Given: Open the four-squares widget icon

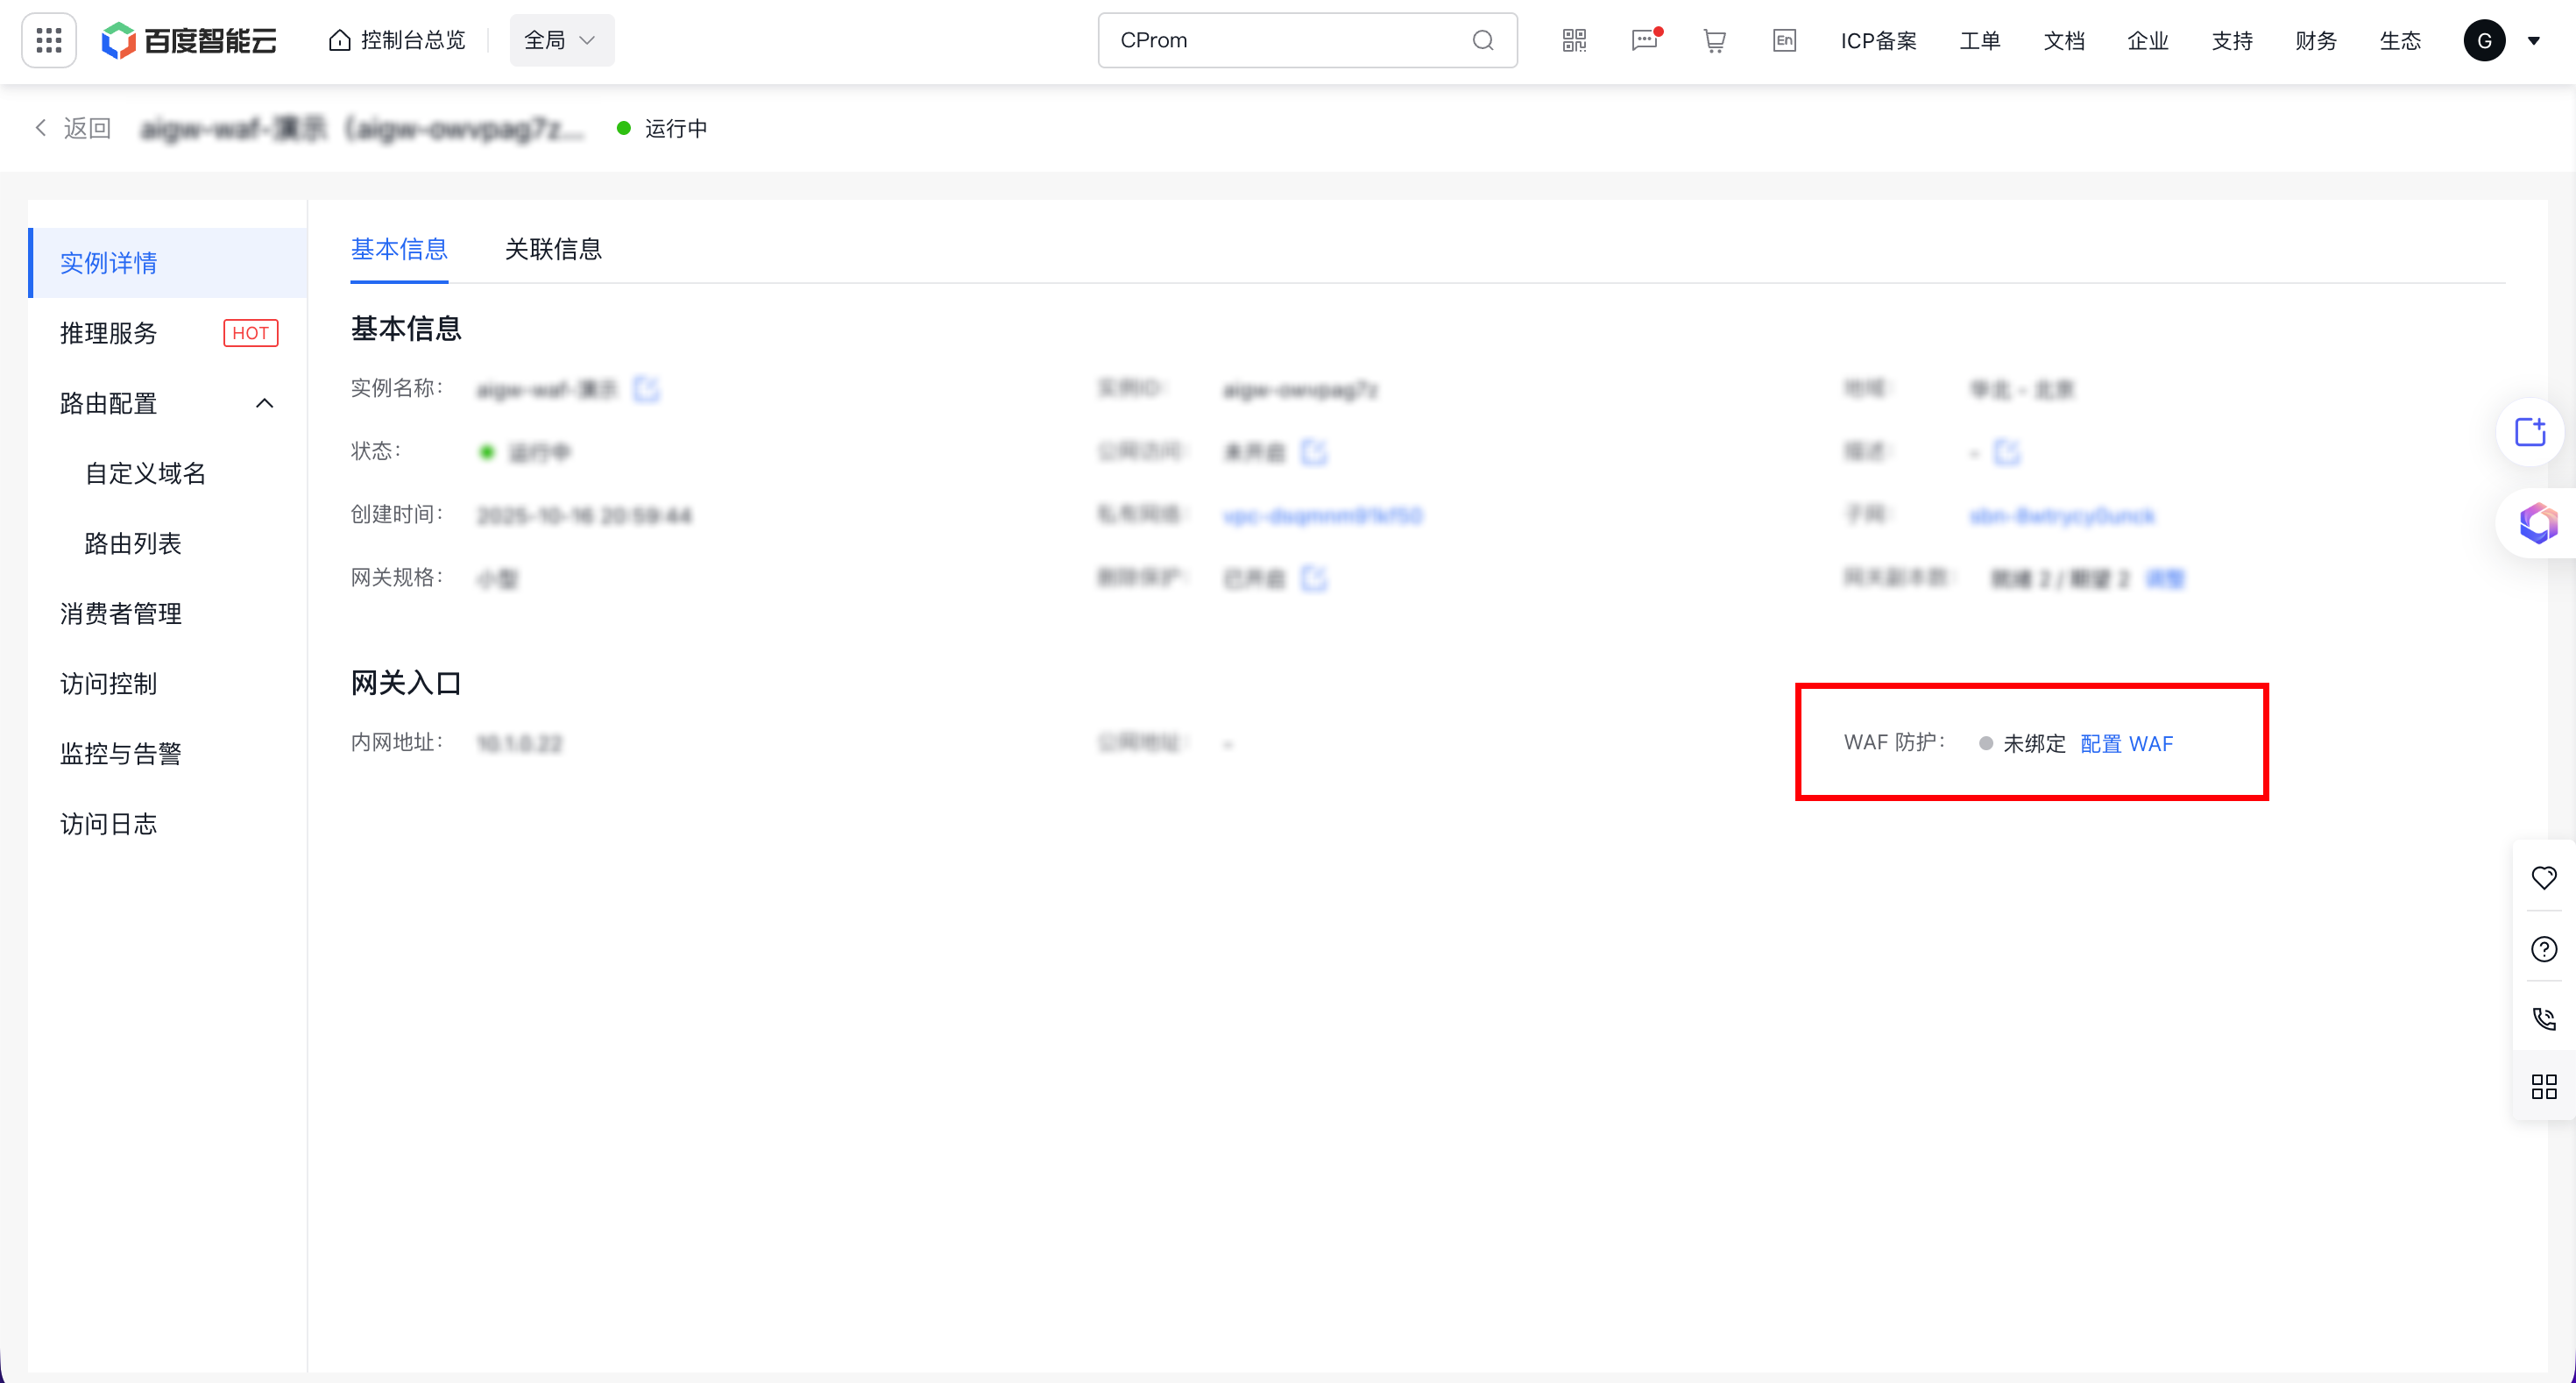Looking at the screenshot, I should point(2543,1086).
